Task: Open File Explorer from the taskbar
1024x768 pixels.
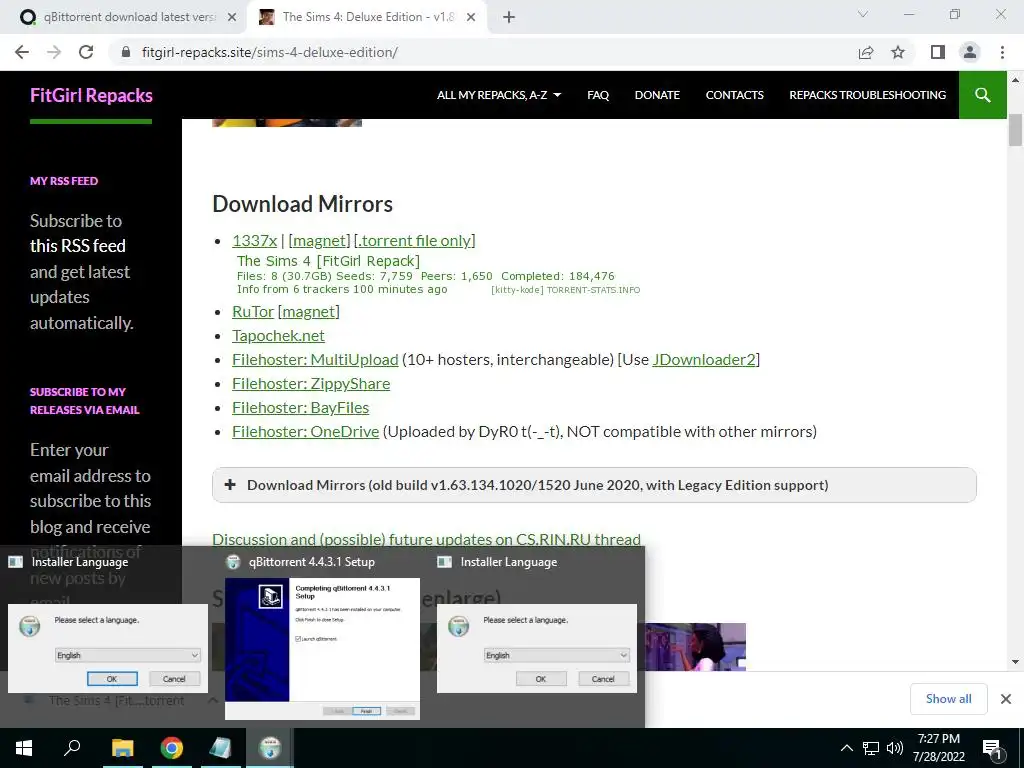Action: 122,748
